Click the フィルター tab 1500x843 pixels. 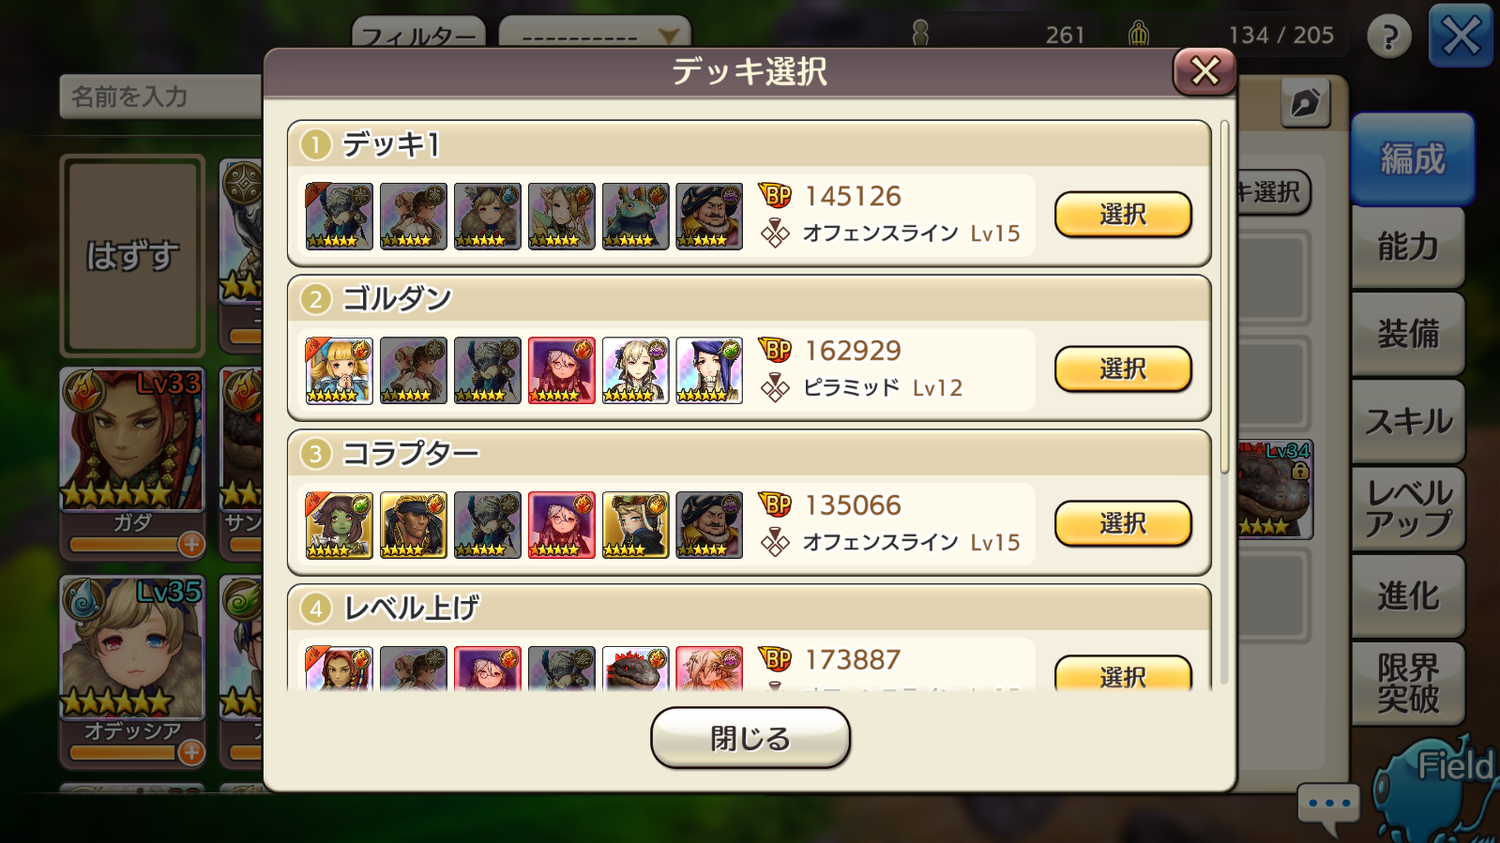419,34
